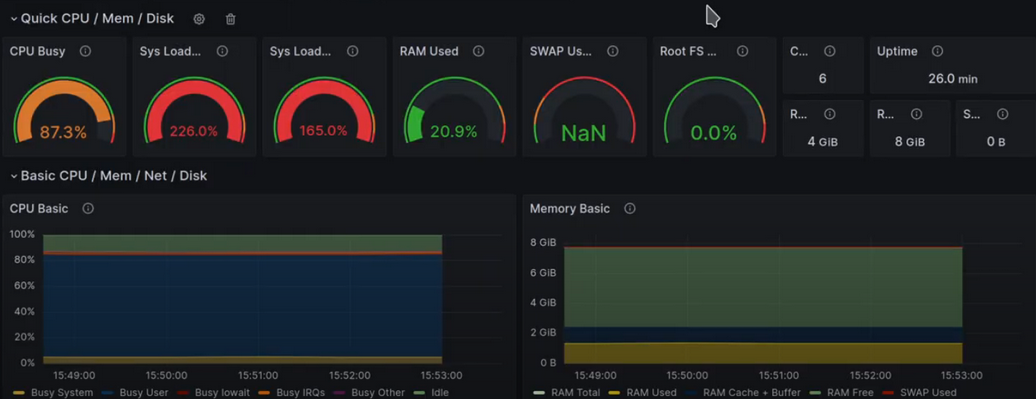Click info icon of SWAP Us... panel
This screenshot has height=400, width=1036.
tap(612, 51)
